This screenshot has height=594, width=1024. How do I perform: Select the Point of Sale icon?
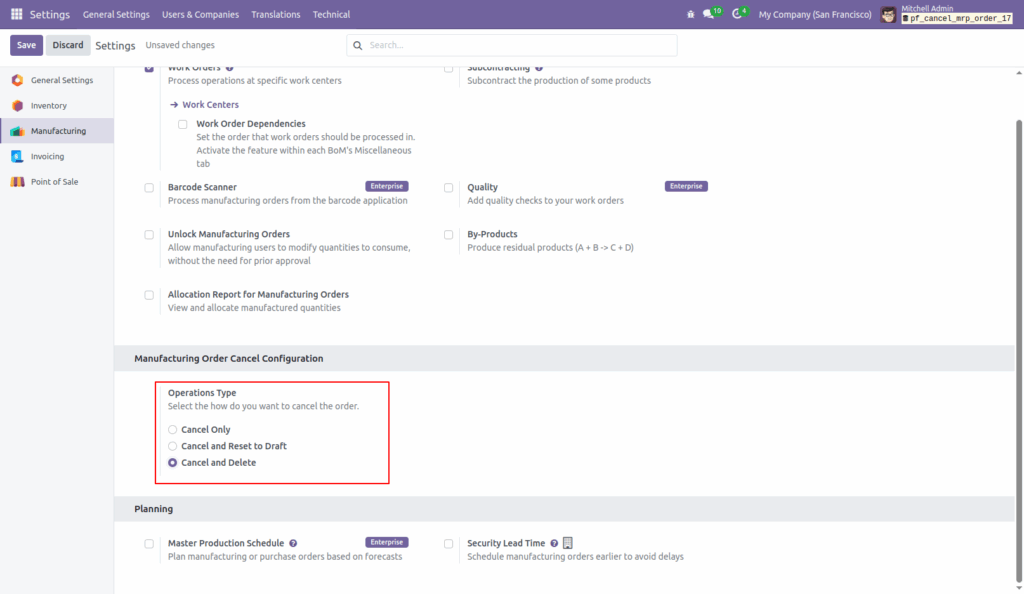coord(19,181)
